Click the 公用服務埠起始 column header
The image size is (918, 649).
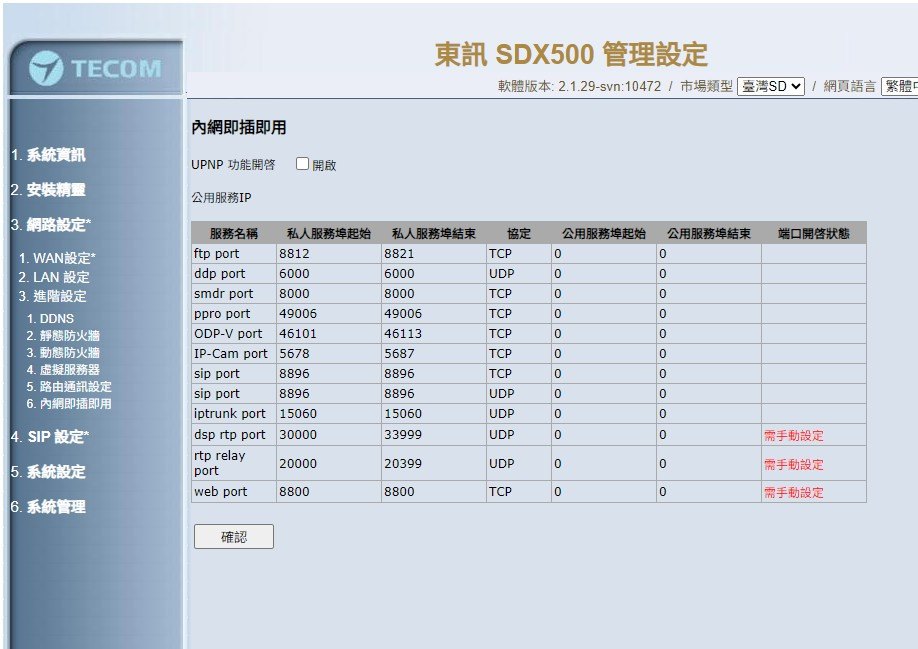tap(604, 233)
